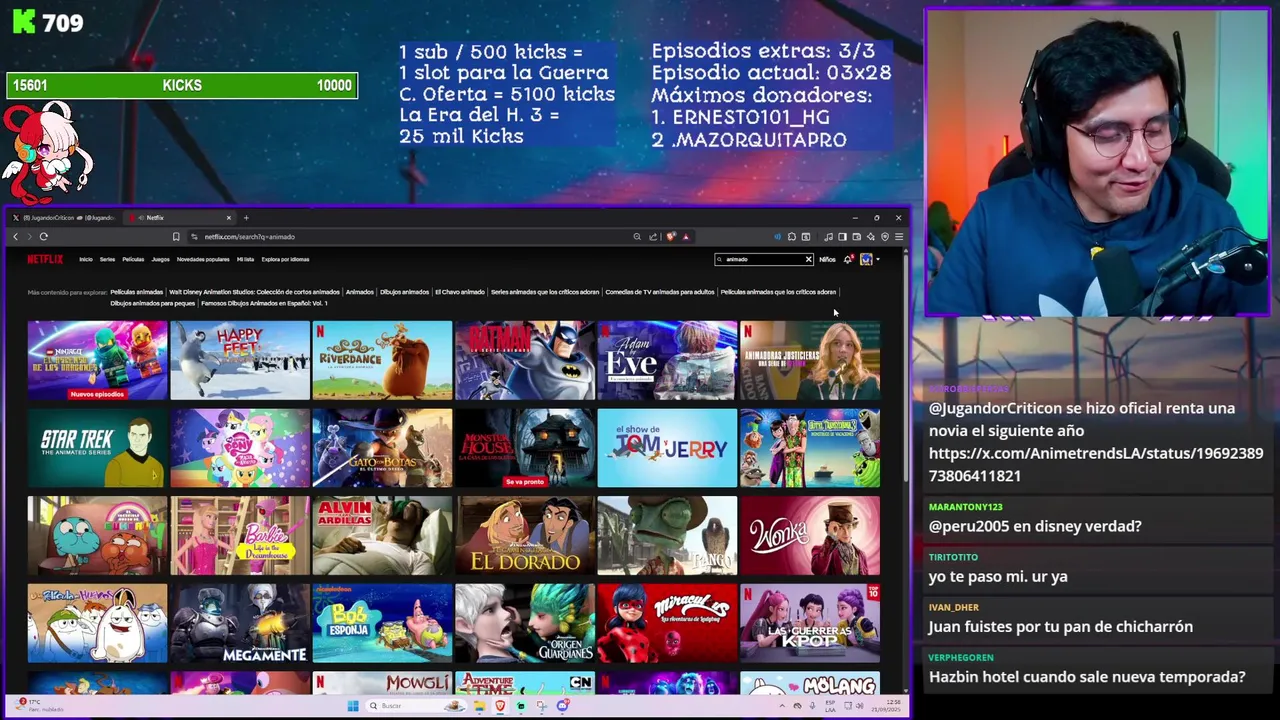Toggle the browser sidebar panel icon
The image size is (1280, 720).
(x=842, y=237)
